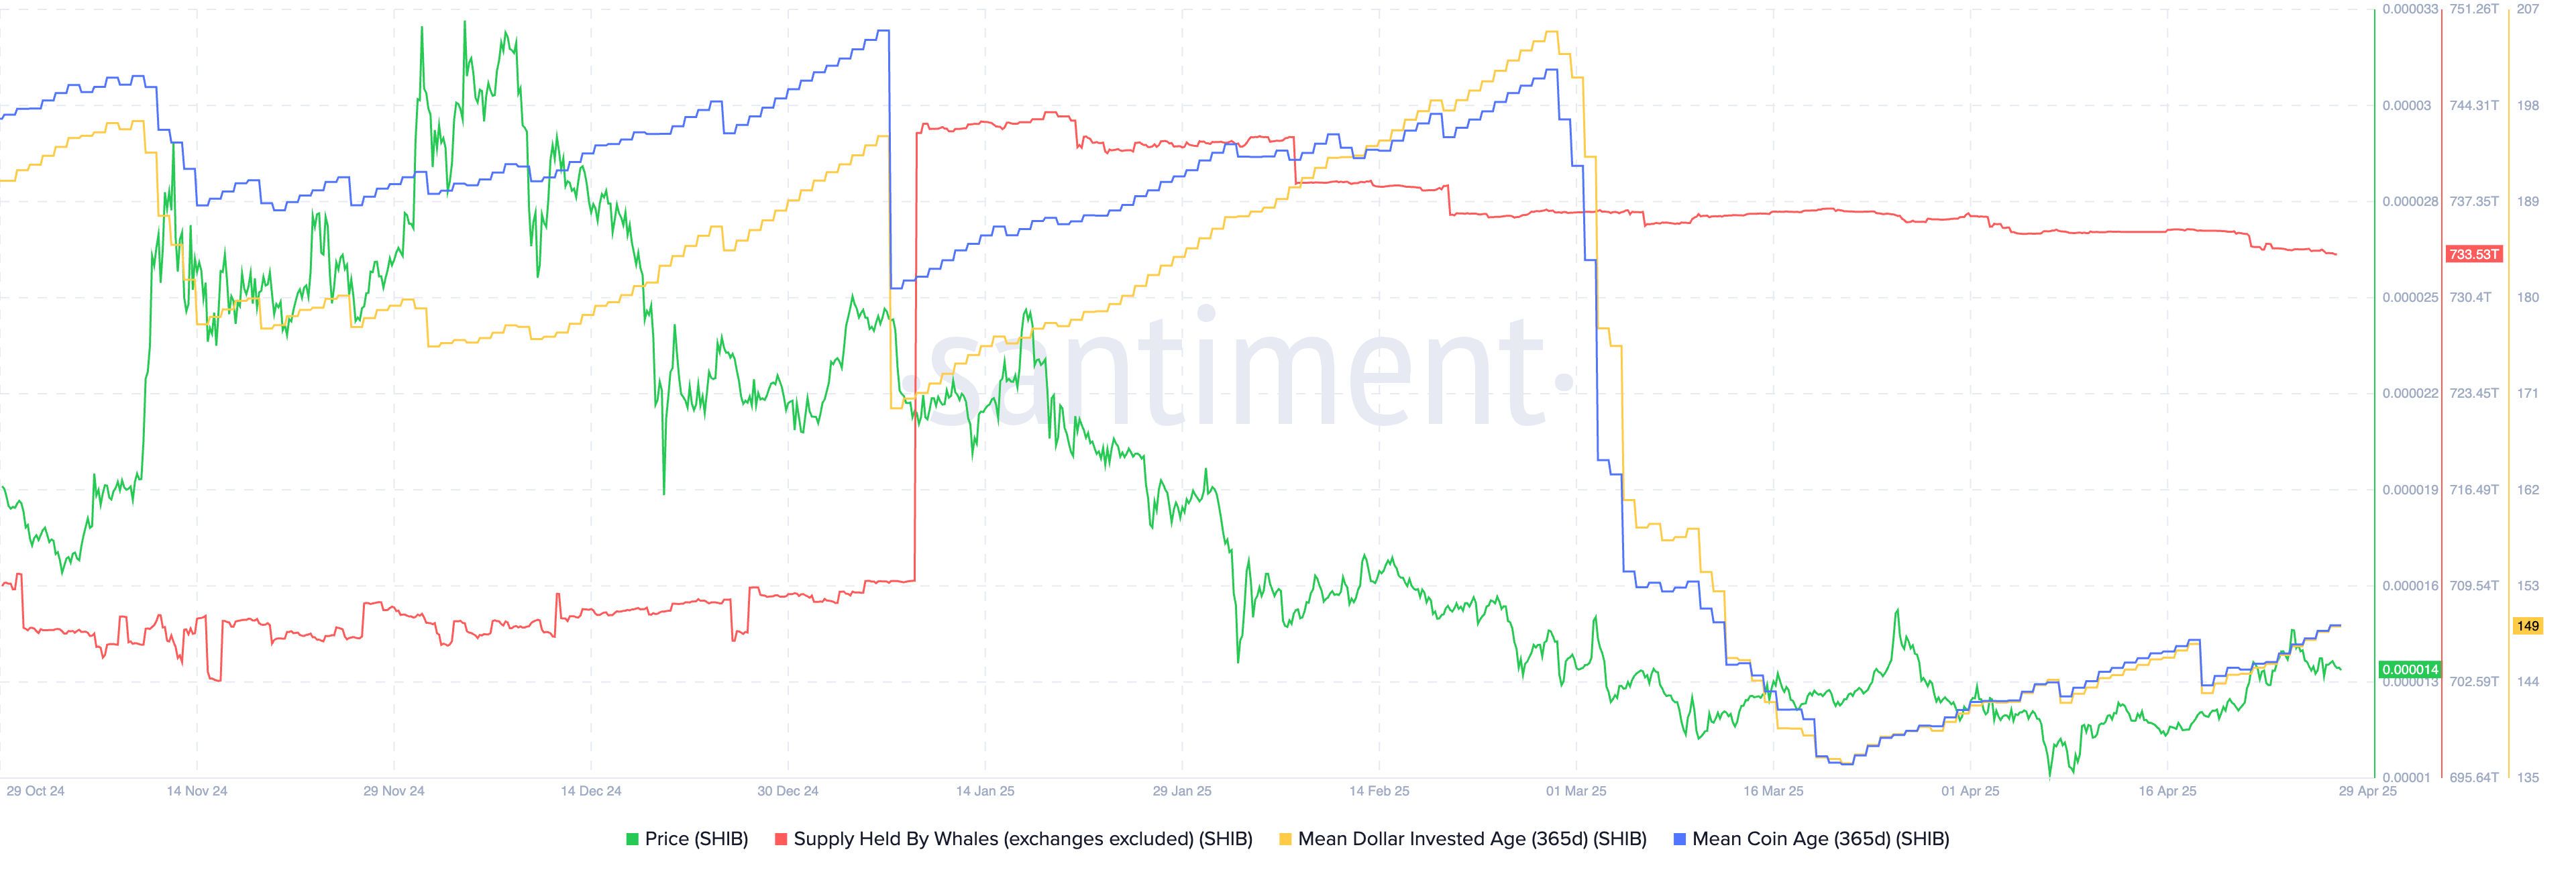Click the red Supply Held By Whales swatch

pos(781,840)
